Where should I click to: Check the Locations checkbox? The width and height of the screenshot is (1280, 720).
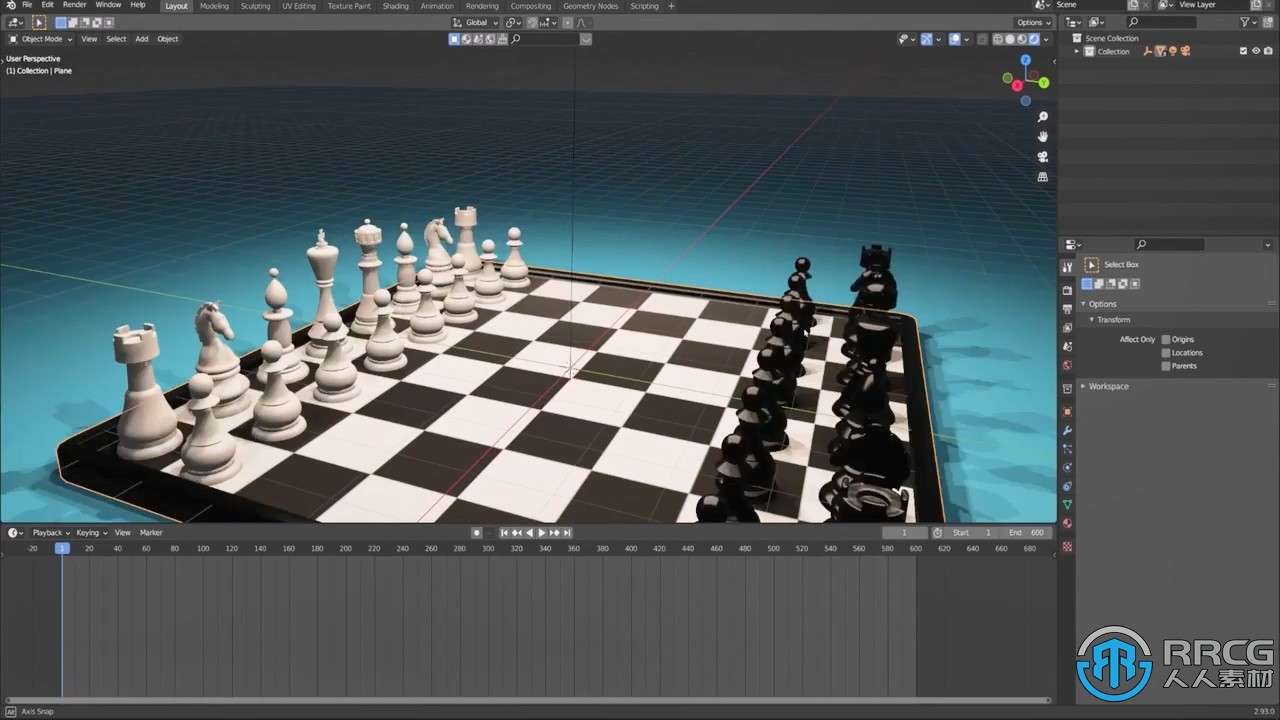pyautogui.click(x=1166, y=353)
